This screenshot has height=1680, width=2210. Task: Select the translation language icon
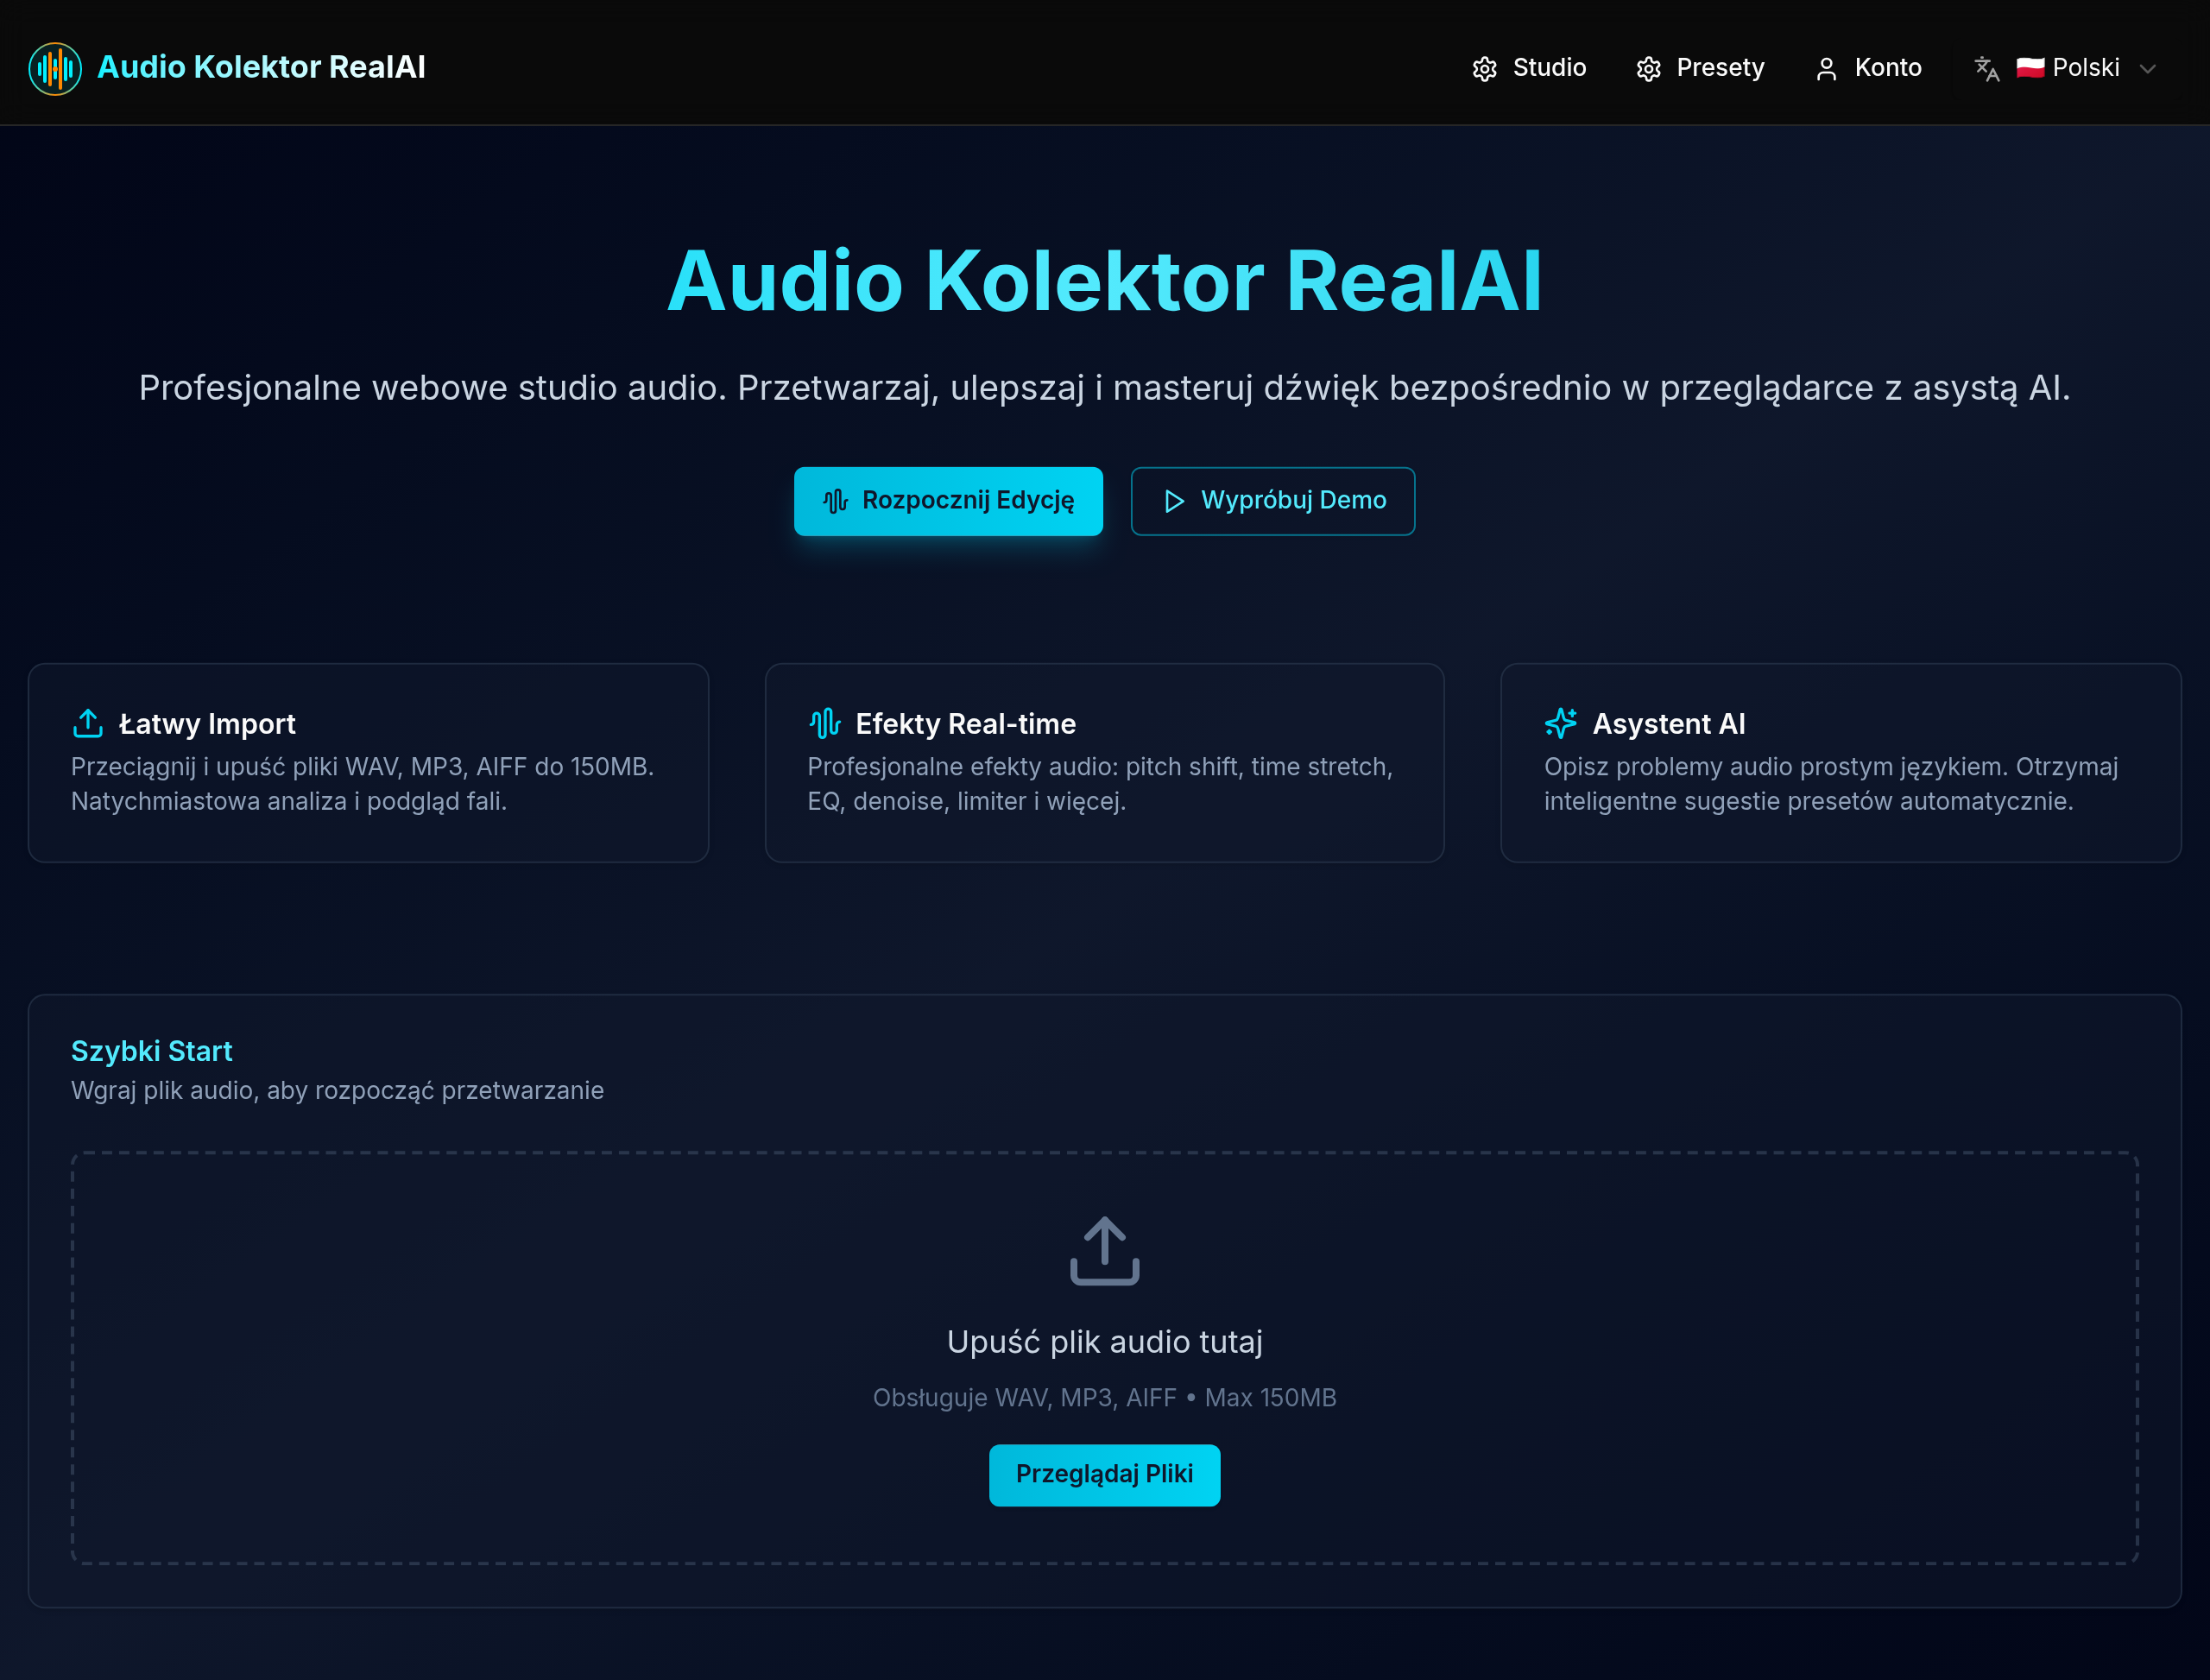(x=1986, y=68)
